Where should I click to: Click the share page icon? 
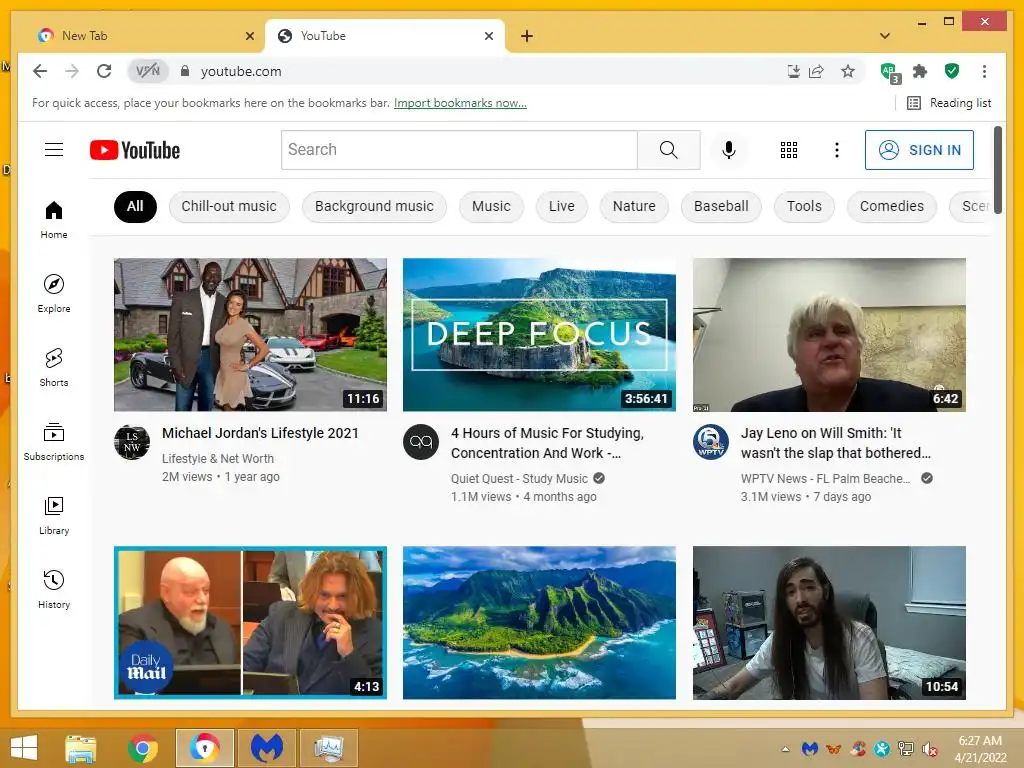[816, 71]
